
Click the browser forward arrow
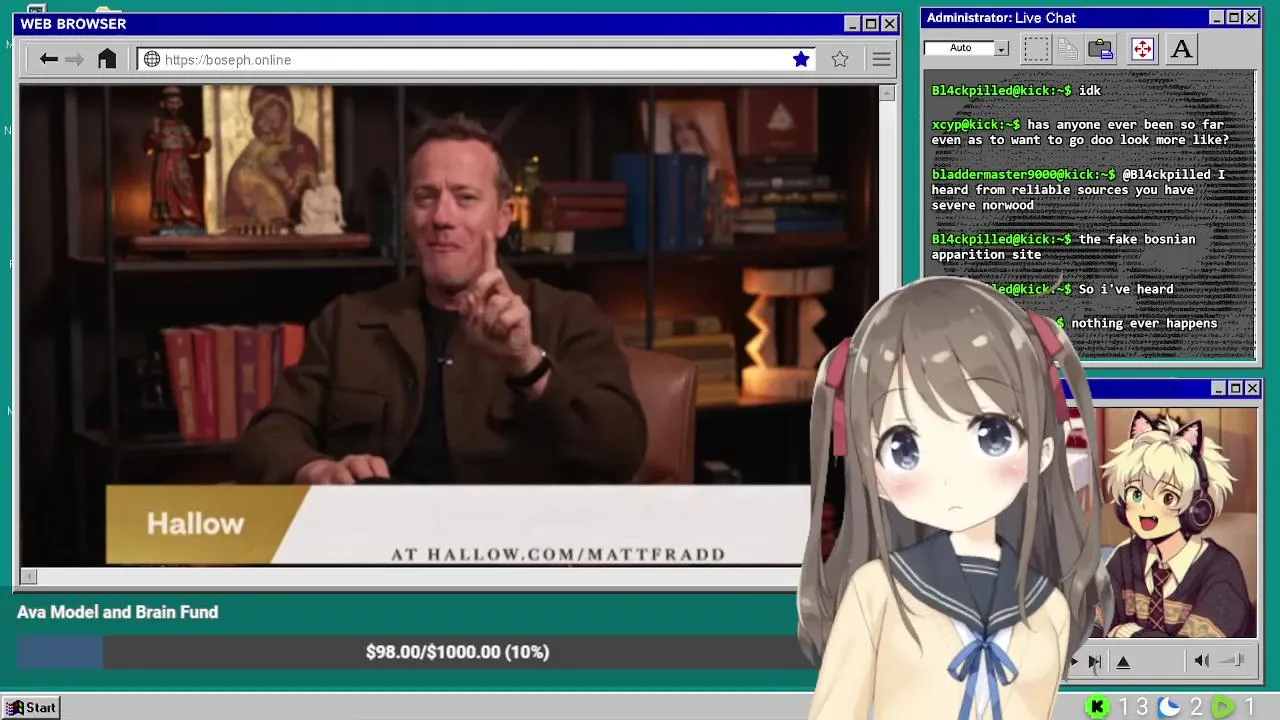[75, 60]
